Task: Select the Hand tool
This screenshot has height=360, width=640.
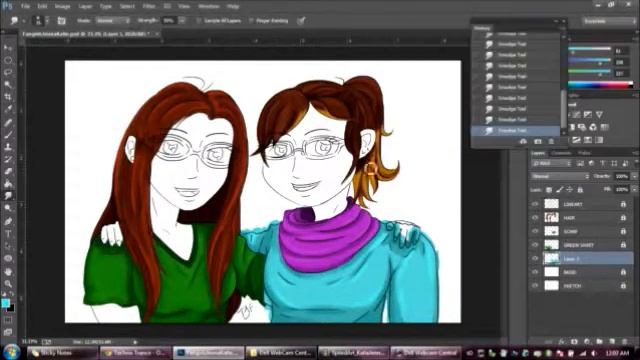Action: [8, 271]
